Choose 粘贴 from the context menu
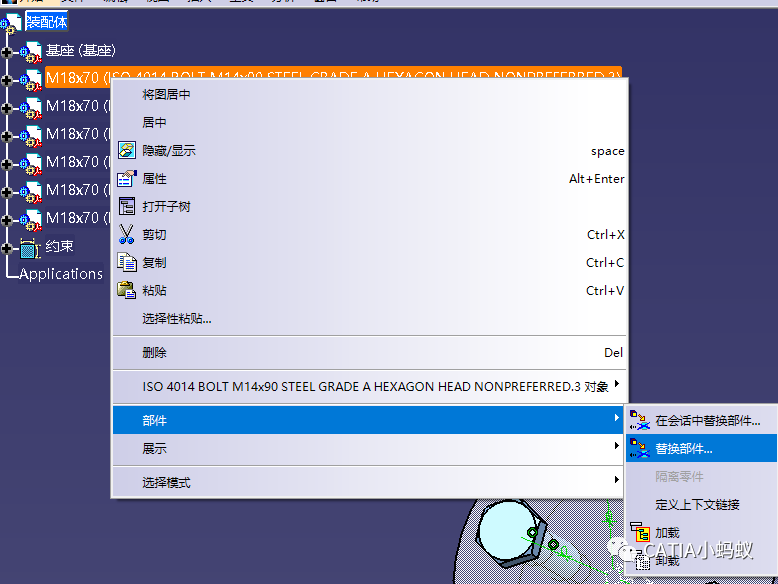Image resolution: width=778 pixels, height=584 pixels. click(370, 290)
